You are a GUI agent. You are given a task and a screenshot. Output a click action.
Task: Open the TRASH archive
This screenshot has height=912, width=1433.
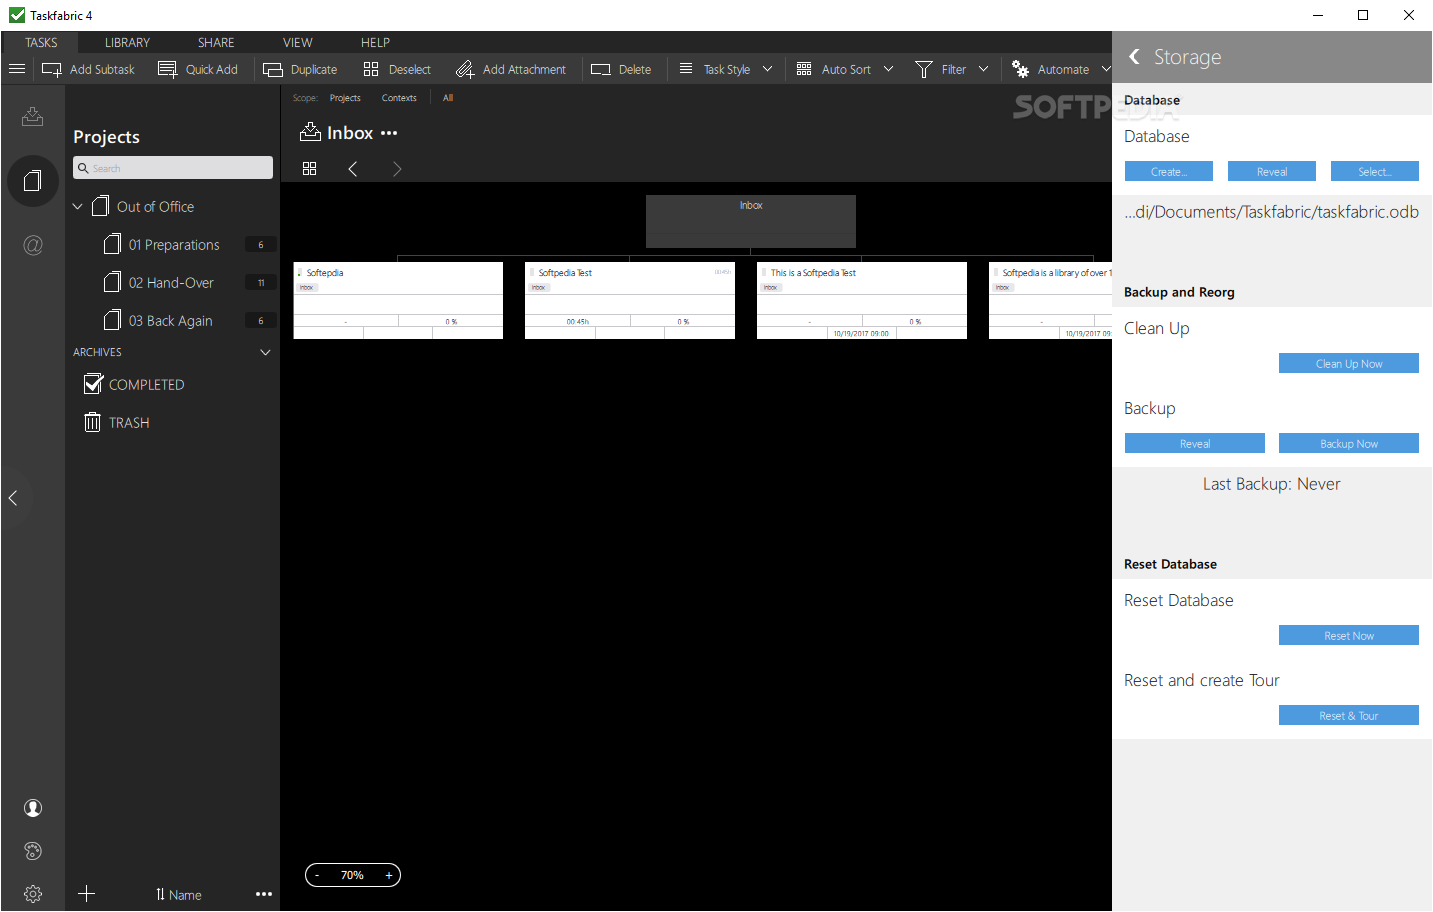click(x=117, y=422)
